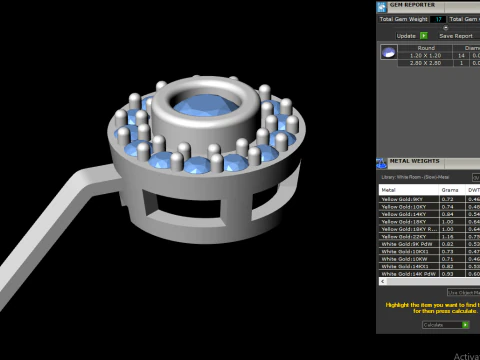The height and width of the screenshot is (360, 480).
Task: Click the Gem Reporter panel icon
Action: click(382, 7)
